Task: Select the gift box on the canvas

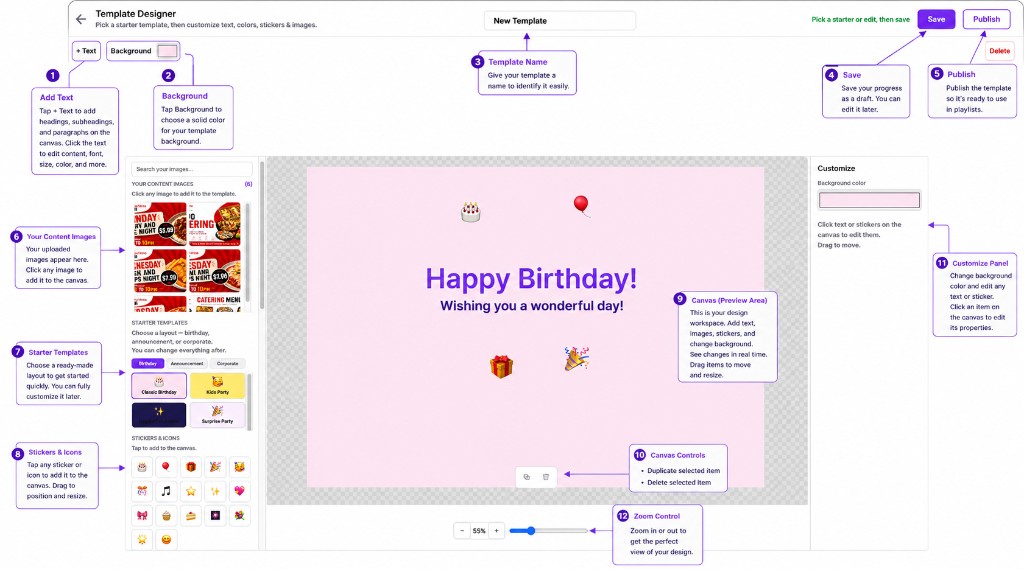Action: pyautogui.click(x=502, y=366)
